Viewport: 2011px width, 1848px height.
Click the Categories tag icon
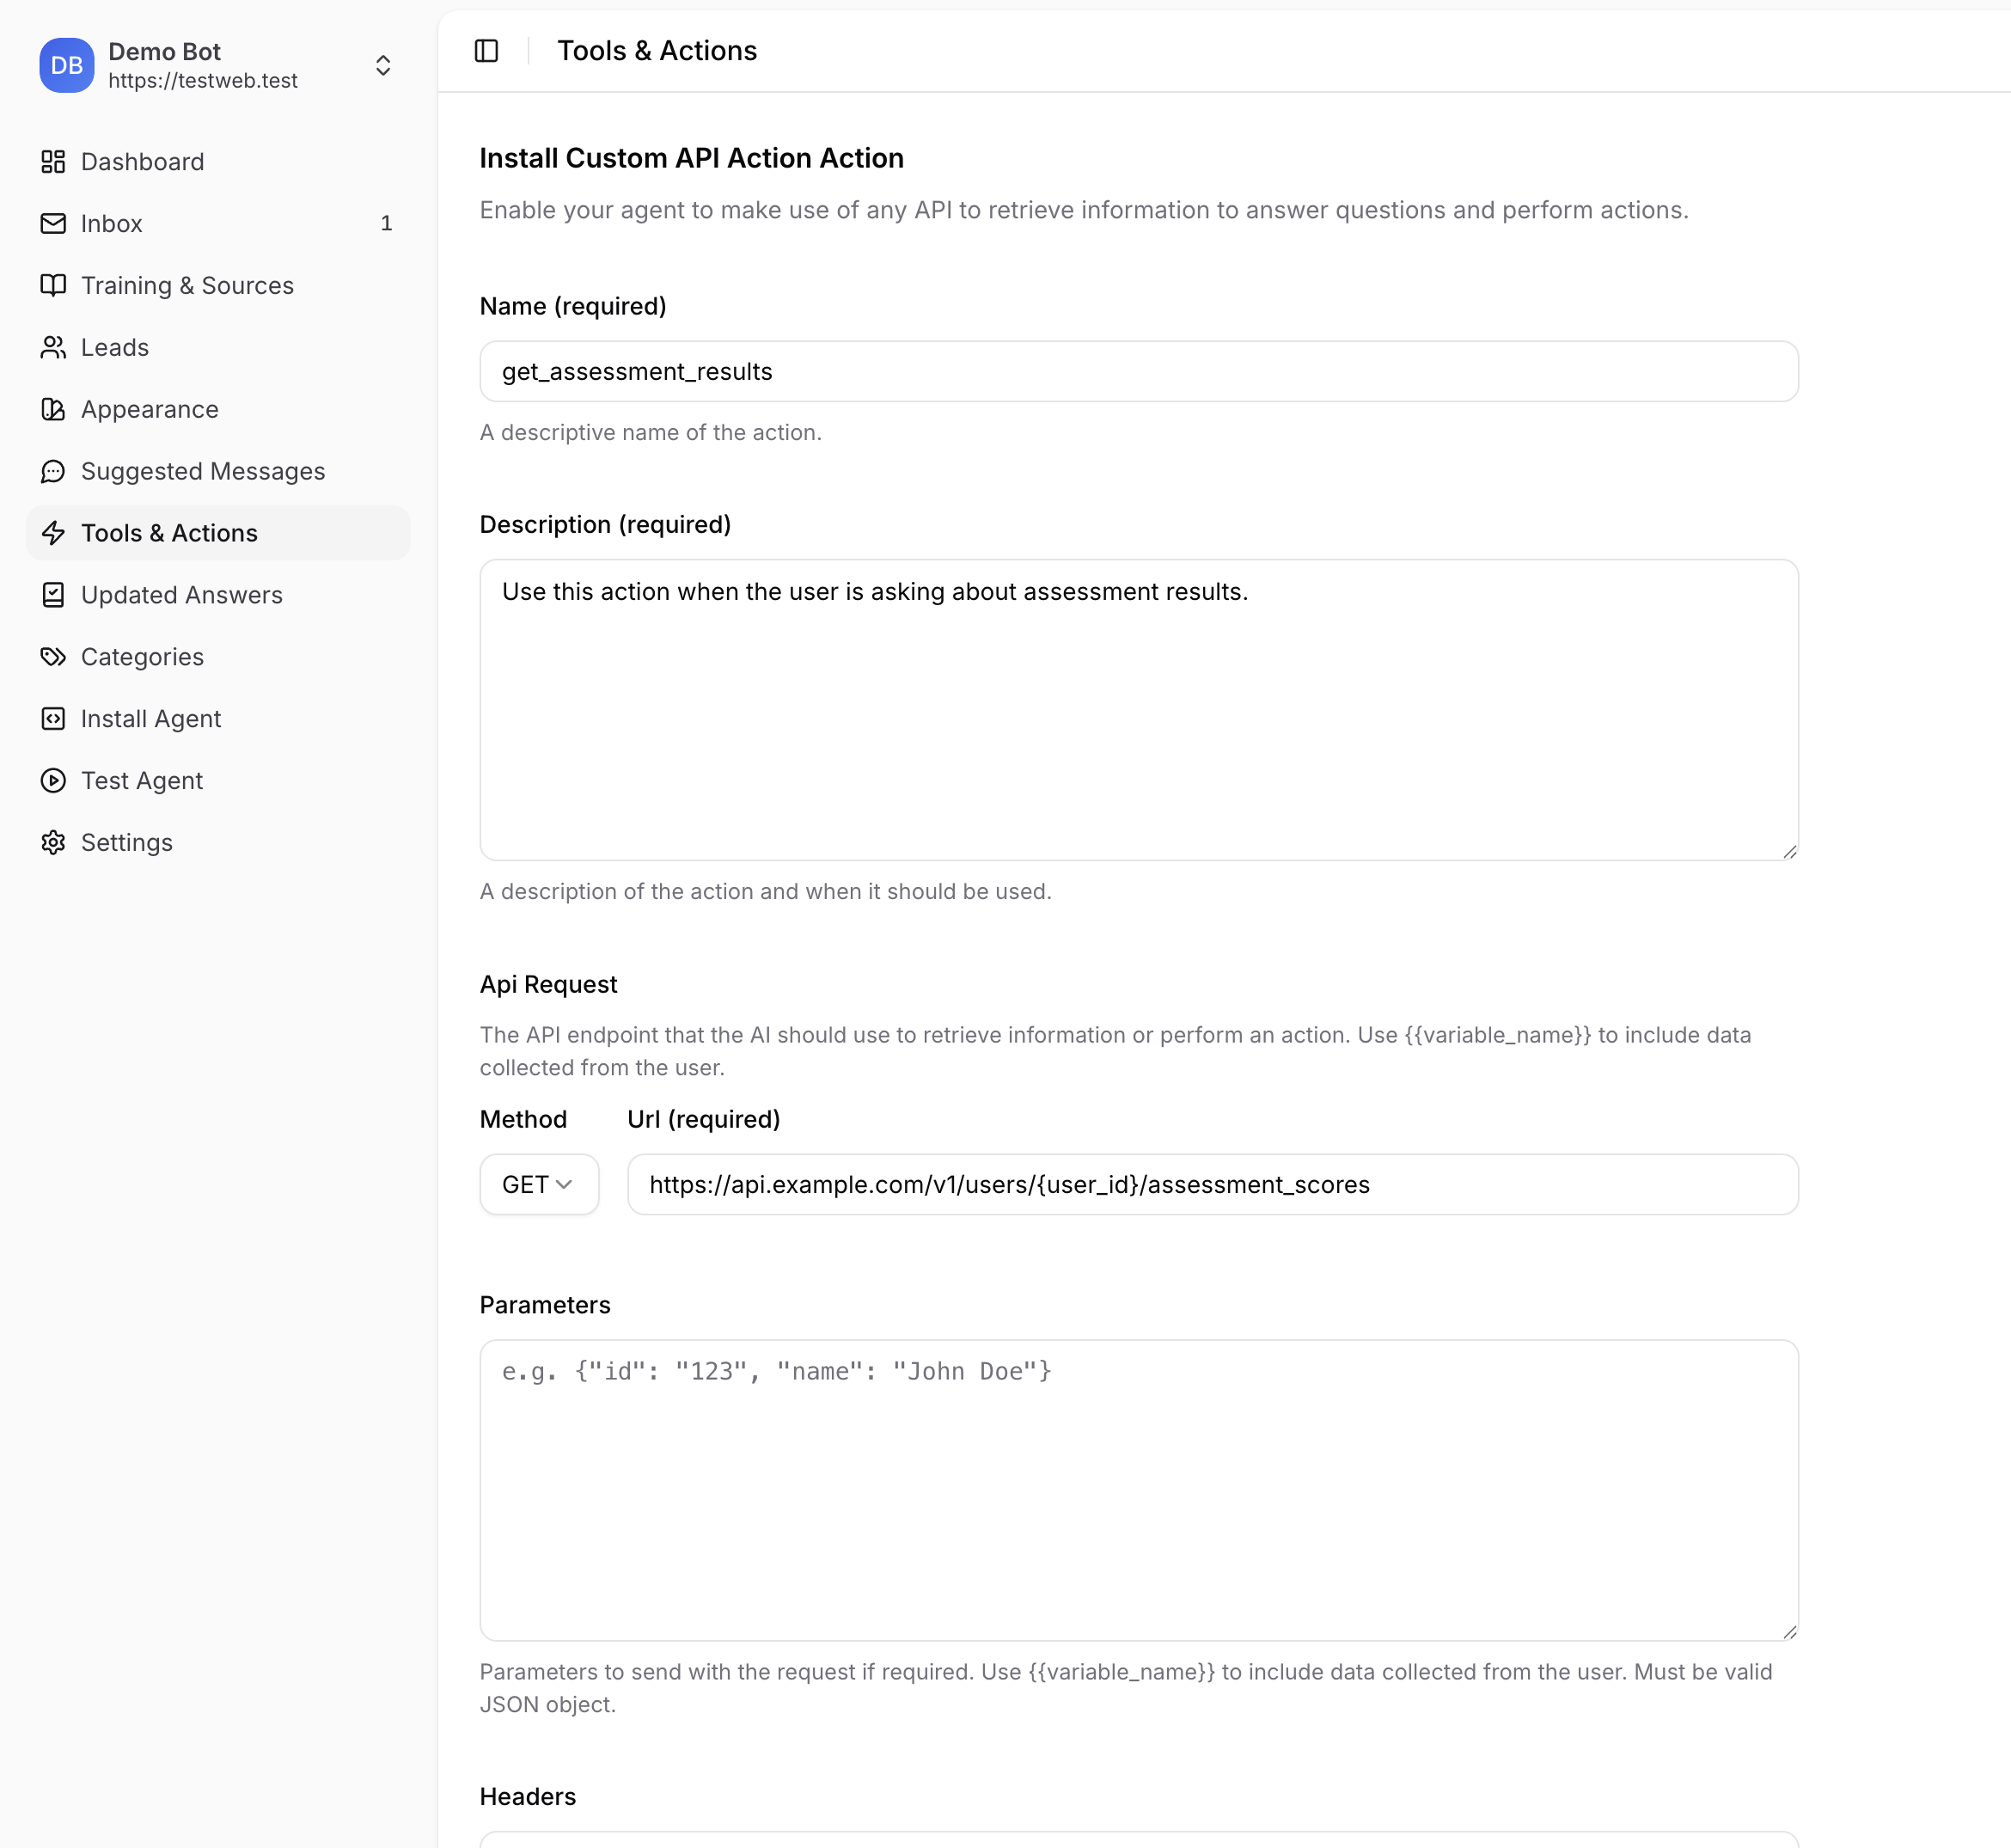click(x=53, y=657)
